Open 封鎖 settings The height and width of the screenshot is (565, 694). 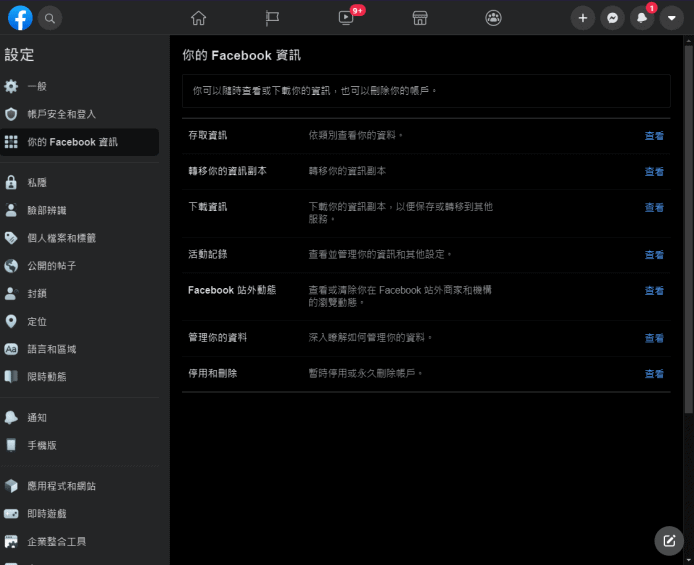(x=80, y=293)
